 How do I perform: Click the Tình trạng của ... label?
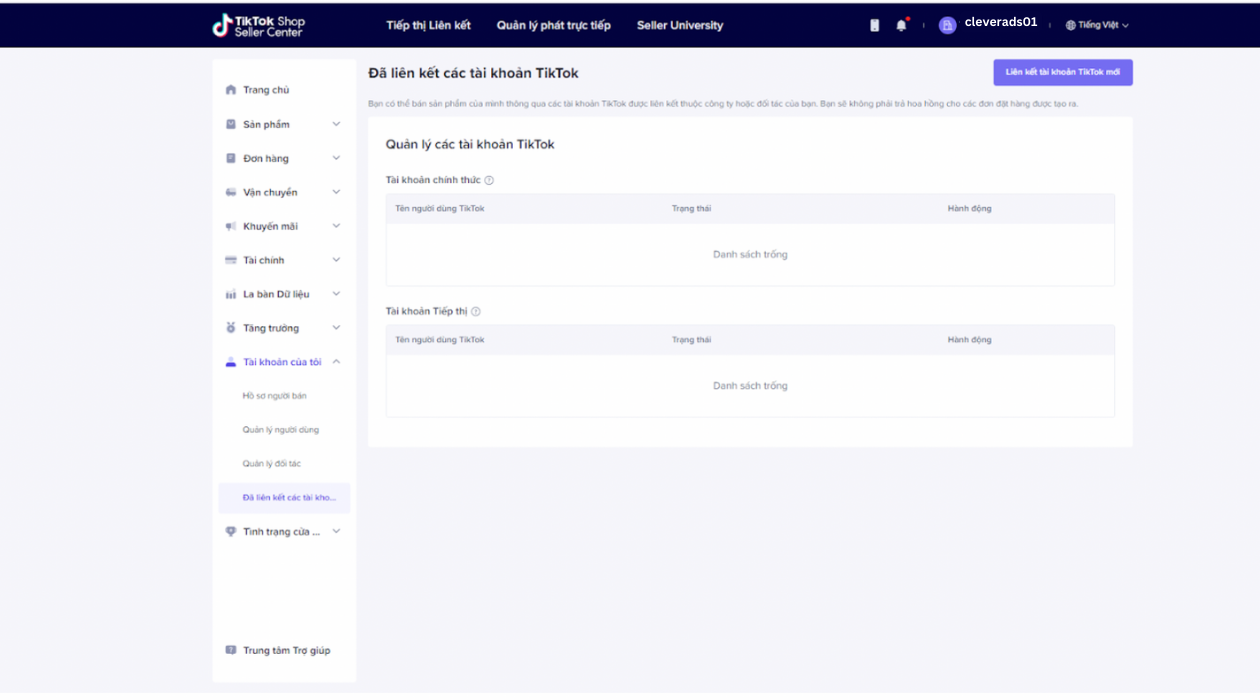(282, 532)
